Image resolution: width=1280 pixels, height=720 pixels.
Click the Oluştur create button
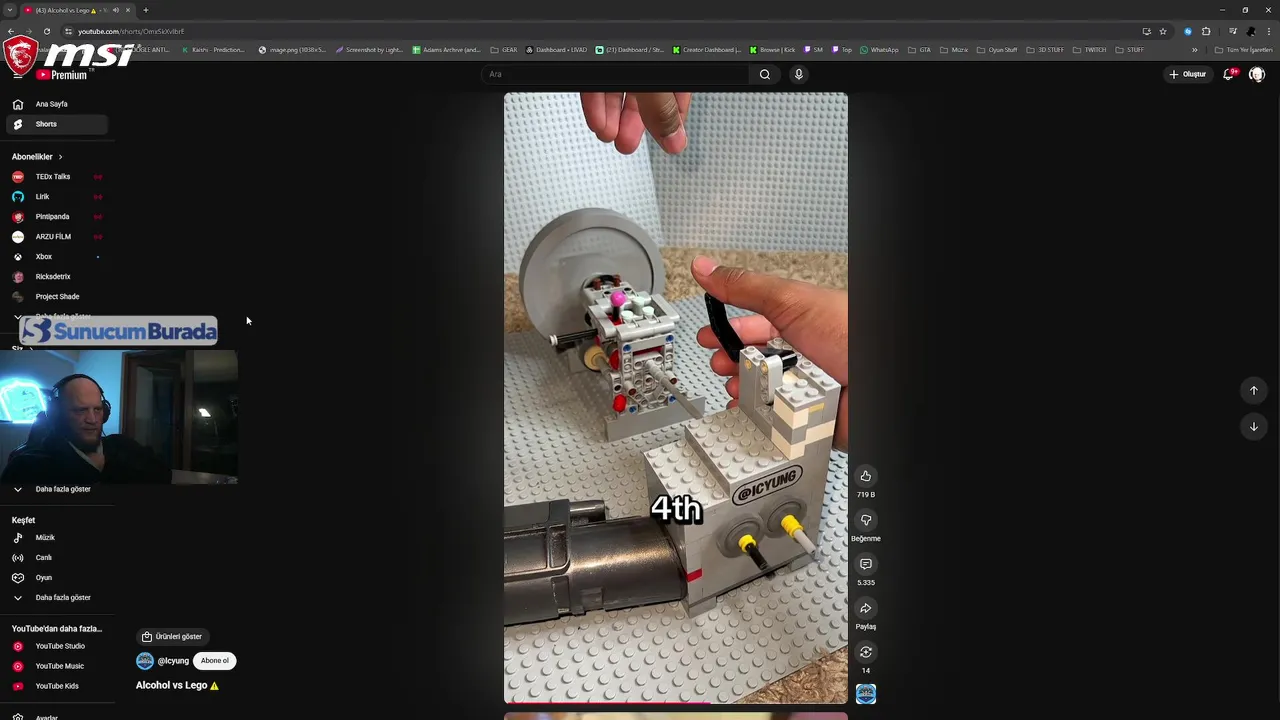1188,74
